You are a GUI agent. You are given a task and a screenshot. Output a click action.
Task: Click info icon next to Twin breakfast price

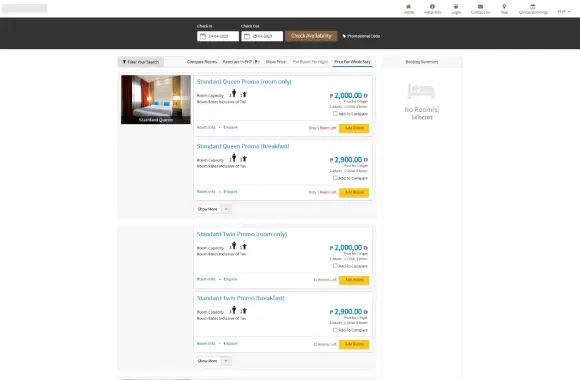coord(365,312)
